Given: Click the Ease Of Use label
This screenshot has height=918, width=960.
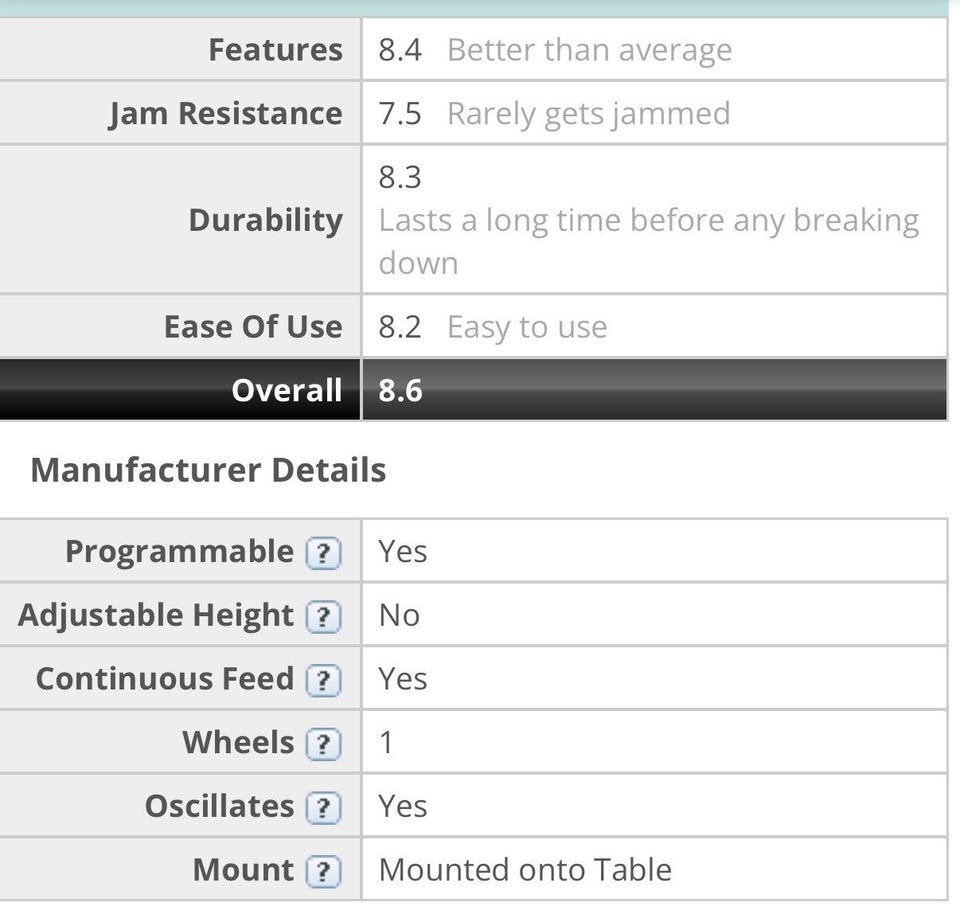Looking at the screenshot, I should pyautogui.click(x=253, y=327).
